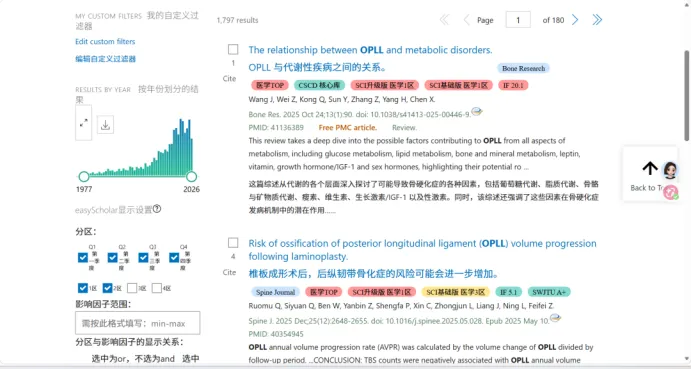Viewport: 692px width, 369px height.
Task: Click the small icon after Bone Res. citation
Action: click(477, 111)
